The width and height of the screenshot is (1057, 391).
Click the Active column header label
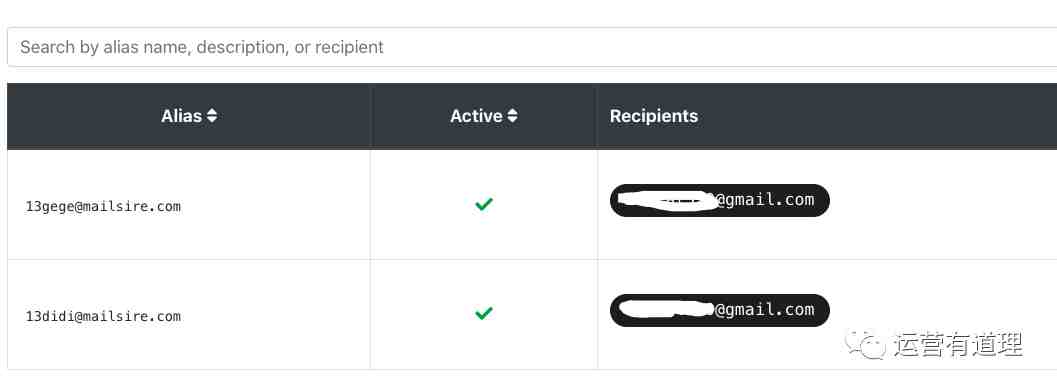(x=476, y=116)
